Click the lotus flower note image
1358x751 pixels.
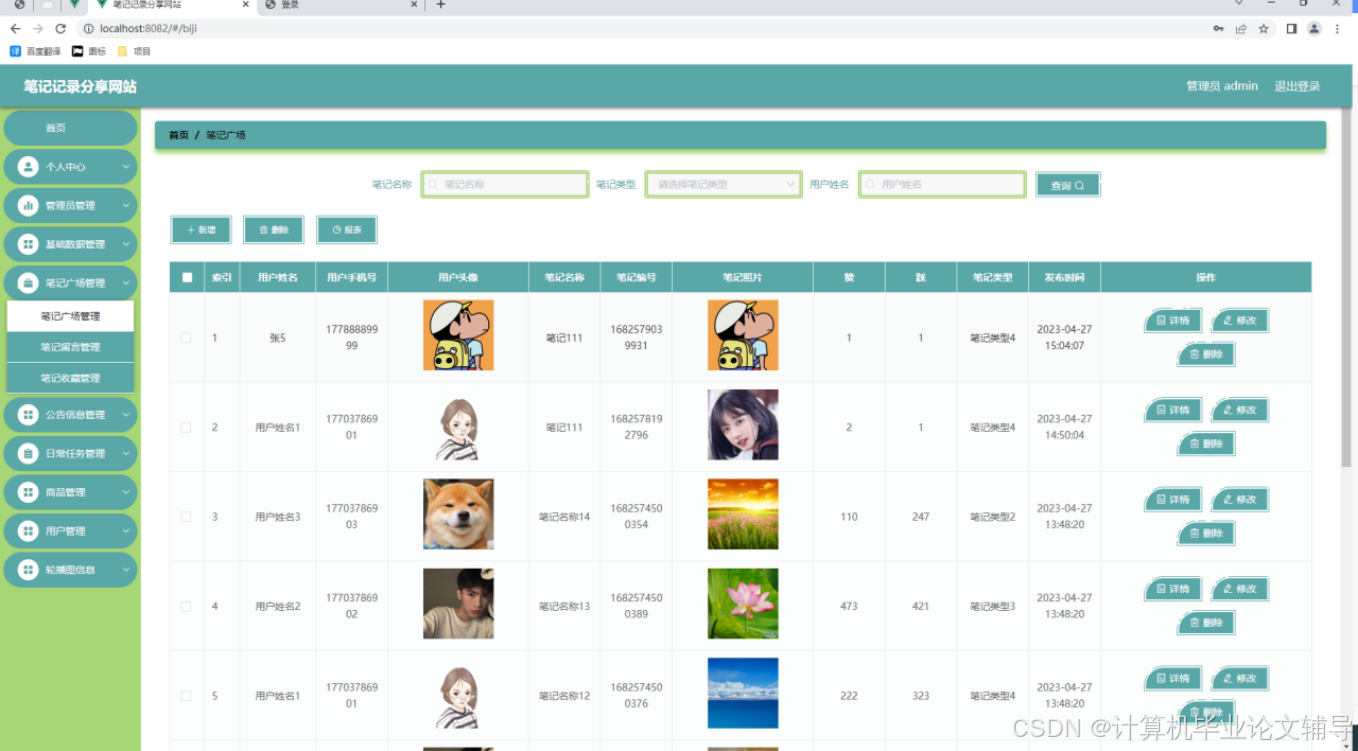pos(743,604)
